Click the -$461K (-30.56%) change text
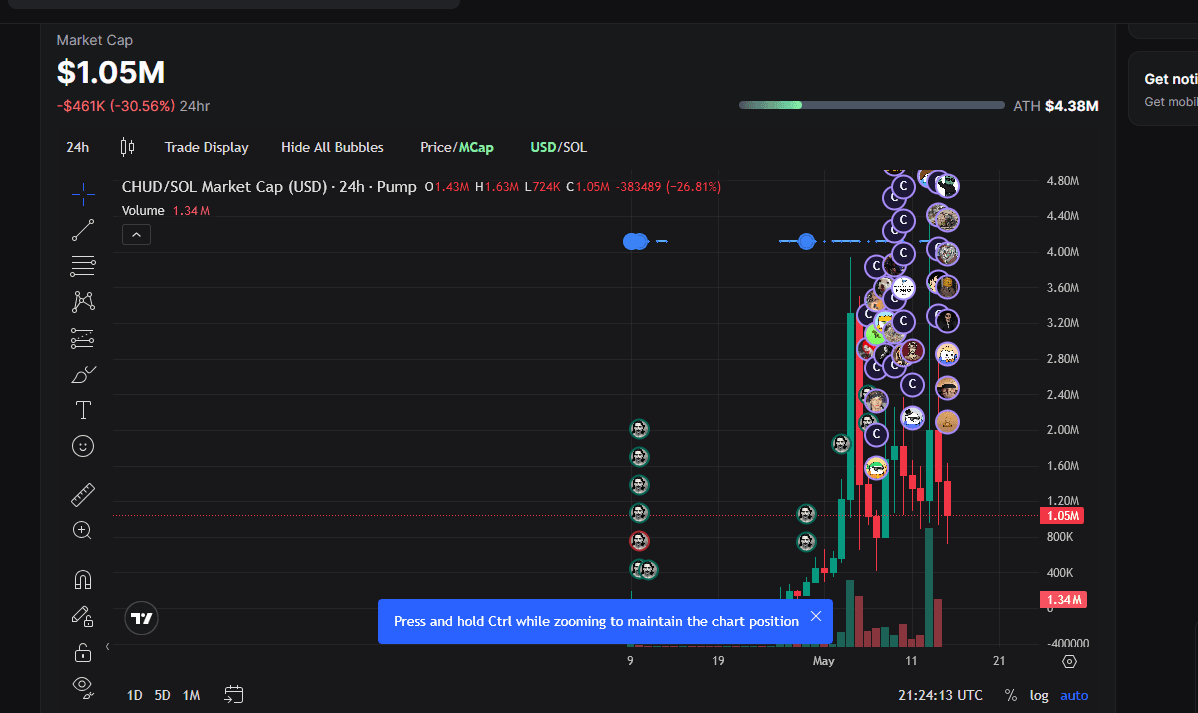Viewport: 1198px width, 713px height. (116, 106)
